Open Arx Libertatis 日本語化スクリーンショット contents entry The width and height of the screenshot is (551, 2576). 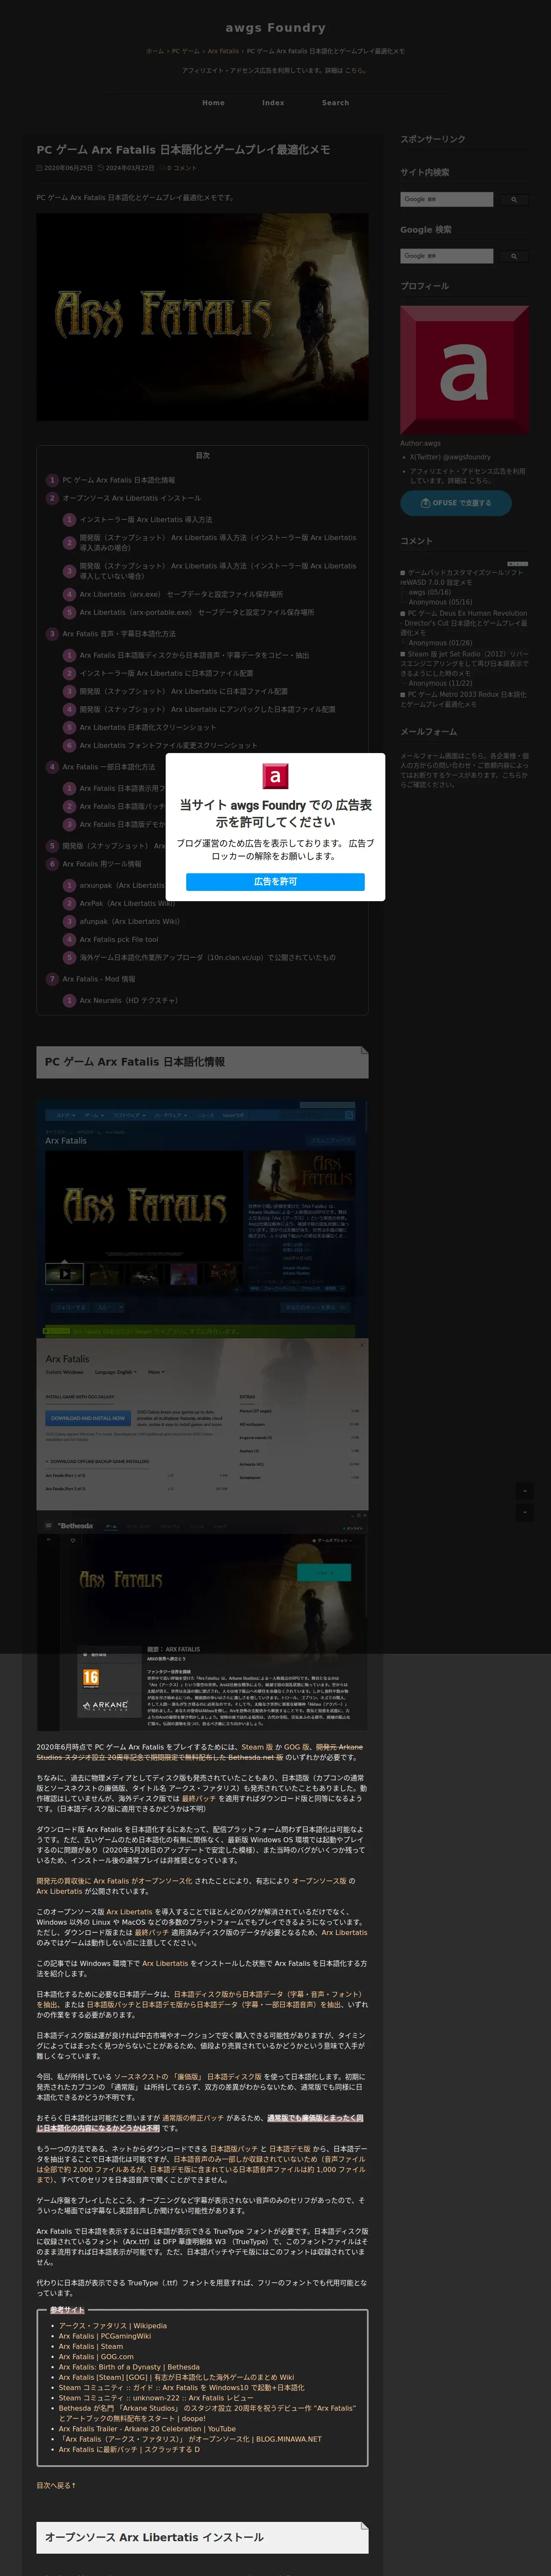147,727
